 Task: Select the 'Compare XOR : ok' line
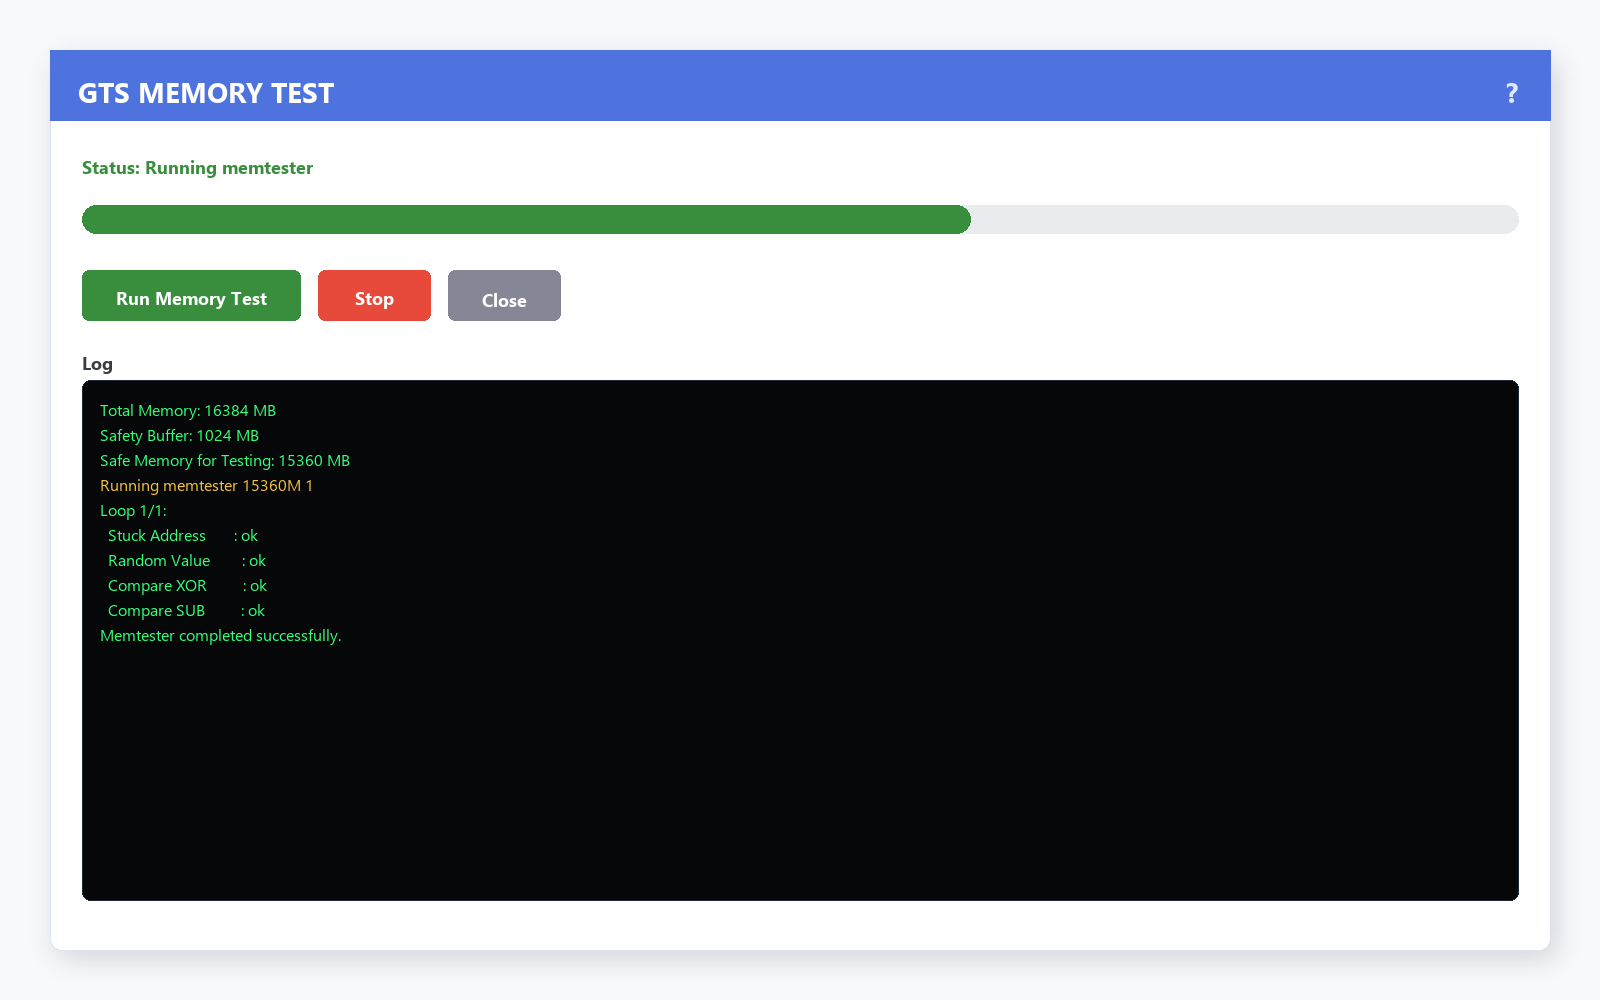pyautogui.click(x=187, y=586)
